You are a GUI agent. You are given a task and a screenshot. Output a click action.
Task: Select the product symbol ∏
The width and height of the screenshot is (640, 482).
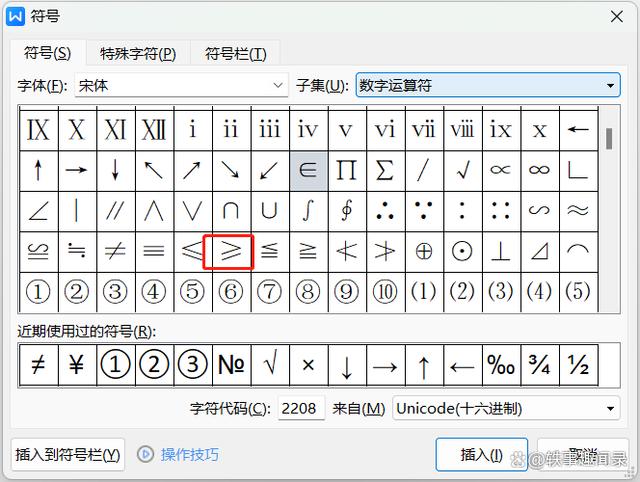347,171
